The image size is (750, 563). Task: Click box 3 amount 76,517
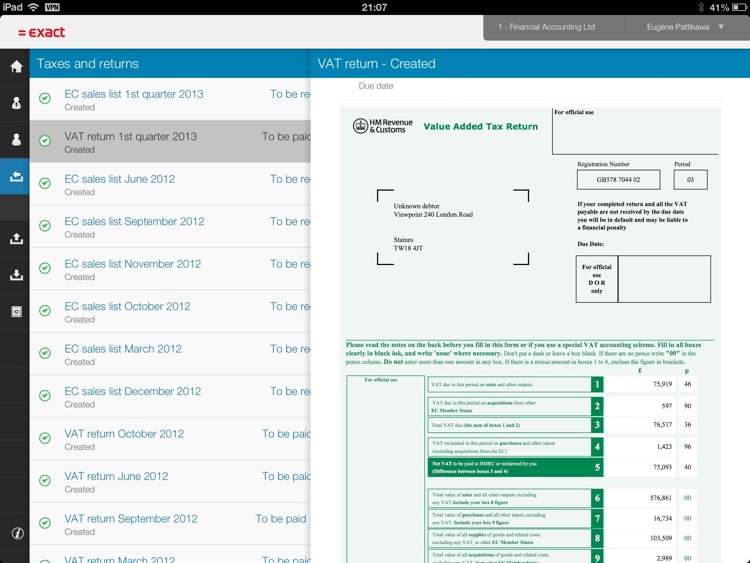point(663,425)
